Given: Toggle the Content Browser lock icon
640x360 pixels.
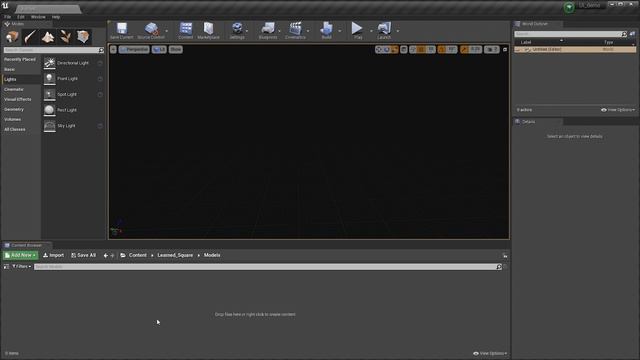Looking at the screenshot, I should click(x=505, y=256).
